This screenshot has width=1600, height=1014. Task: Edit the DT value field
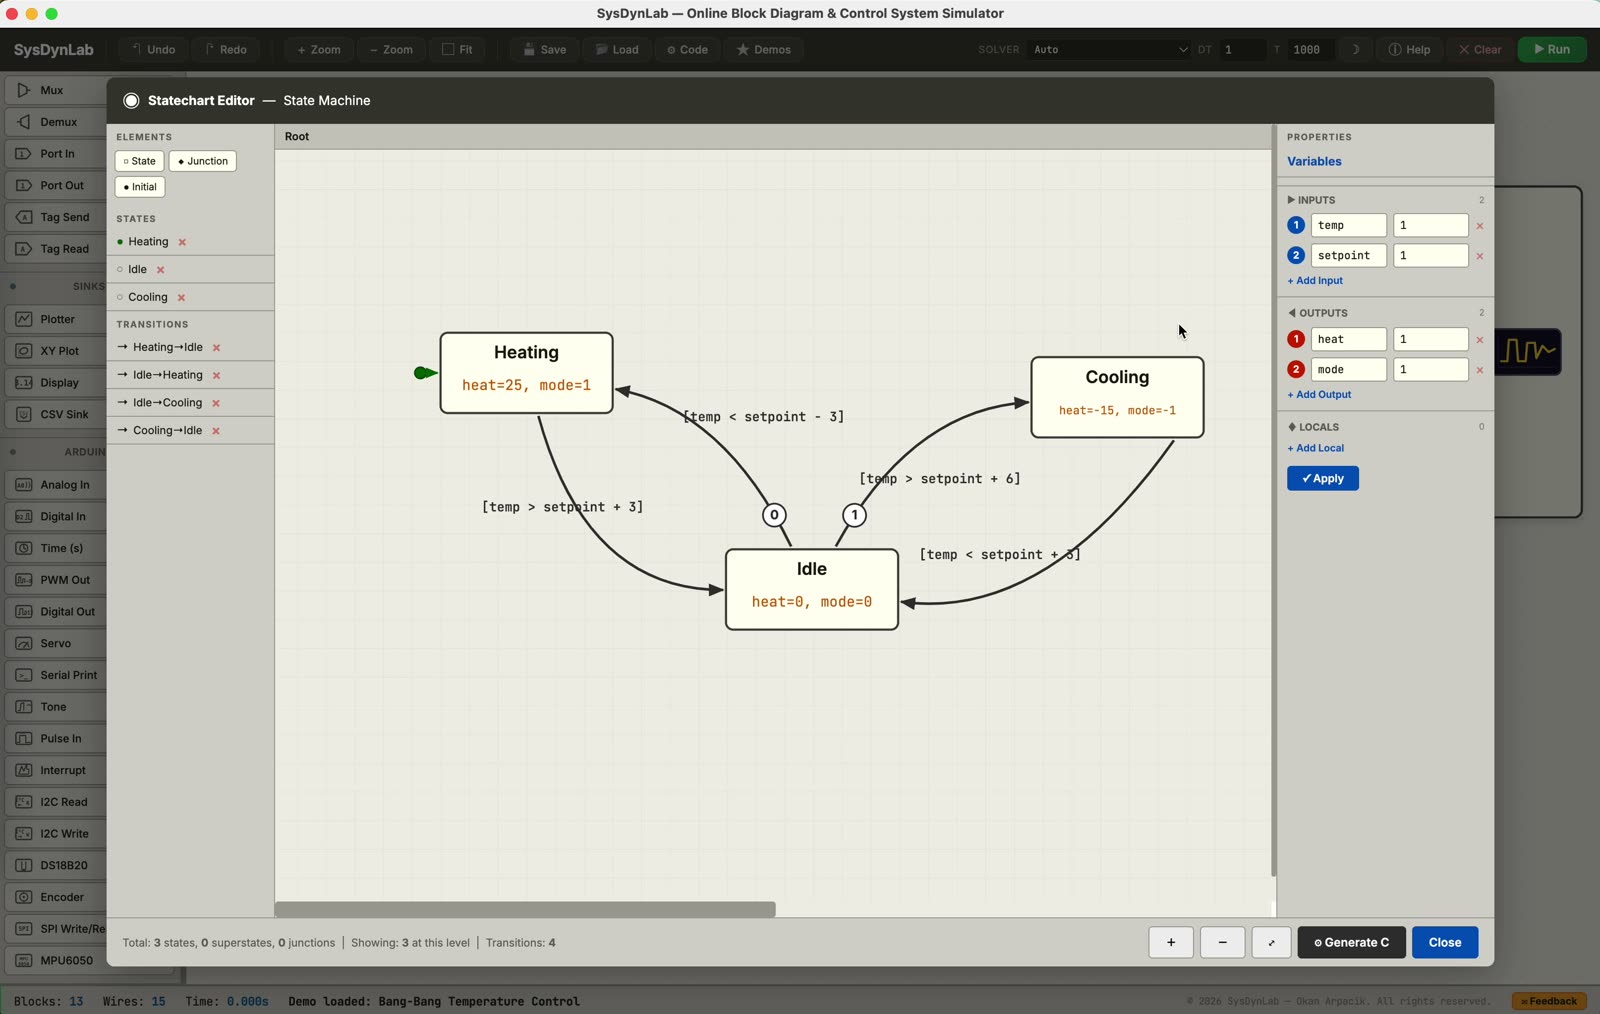pyautogui.click(x=1243, y=49)
